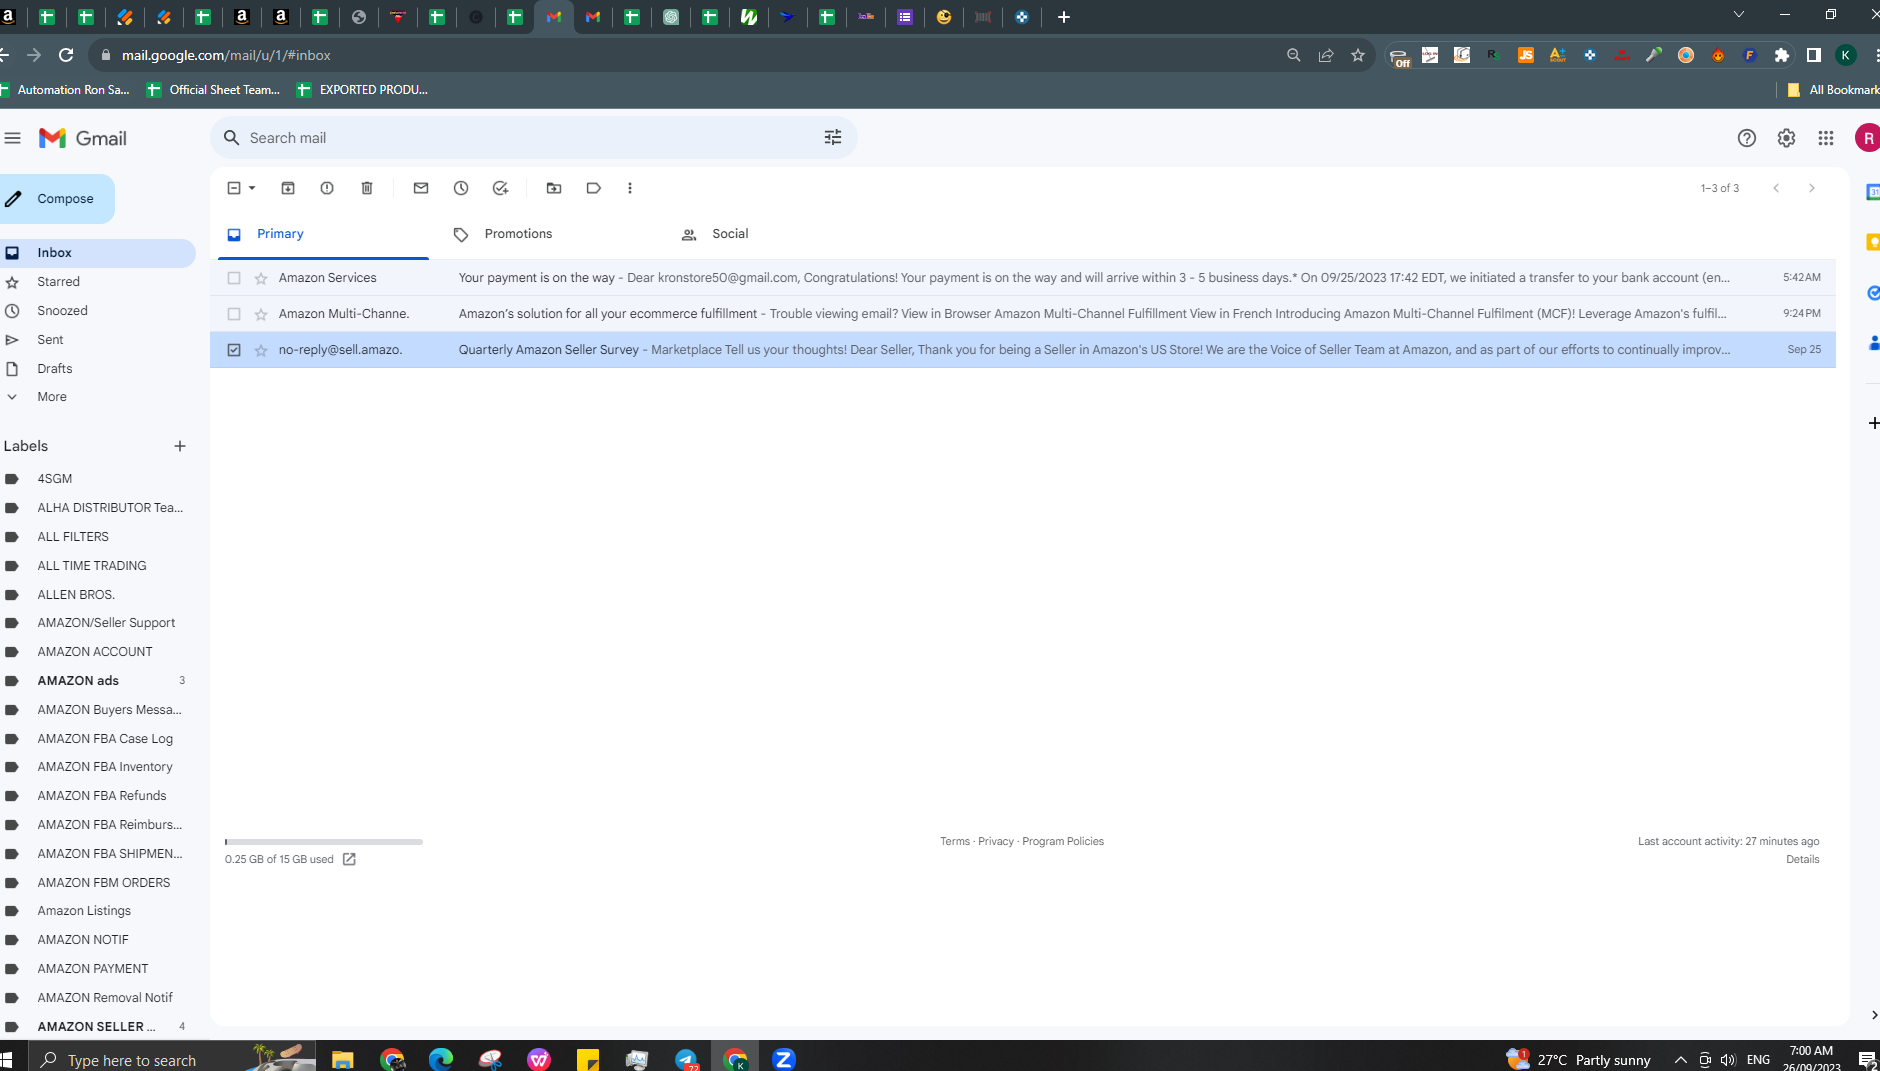Open File Explorer from taskbar
Image resolution: width=1880 pixels, height=1071 pixels.
point(342,1059)
